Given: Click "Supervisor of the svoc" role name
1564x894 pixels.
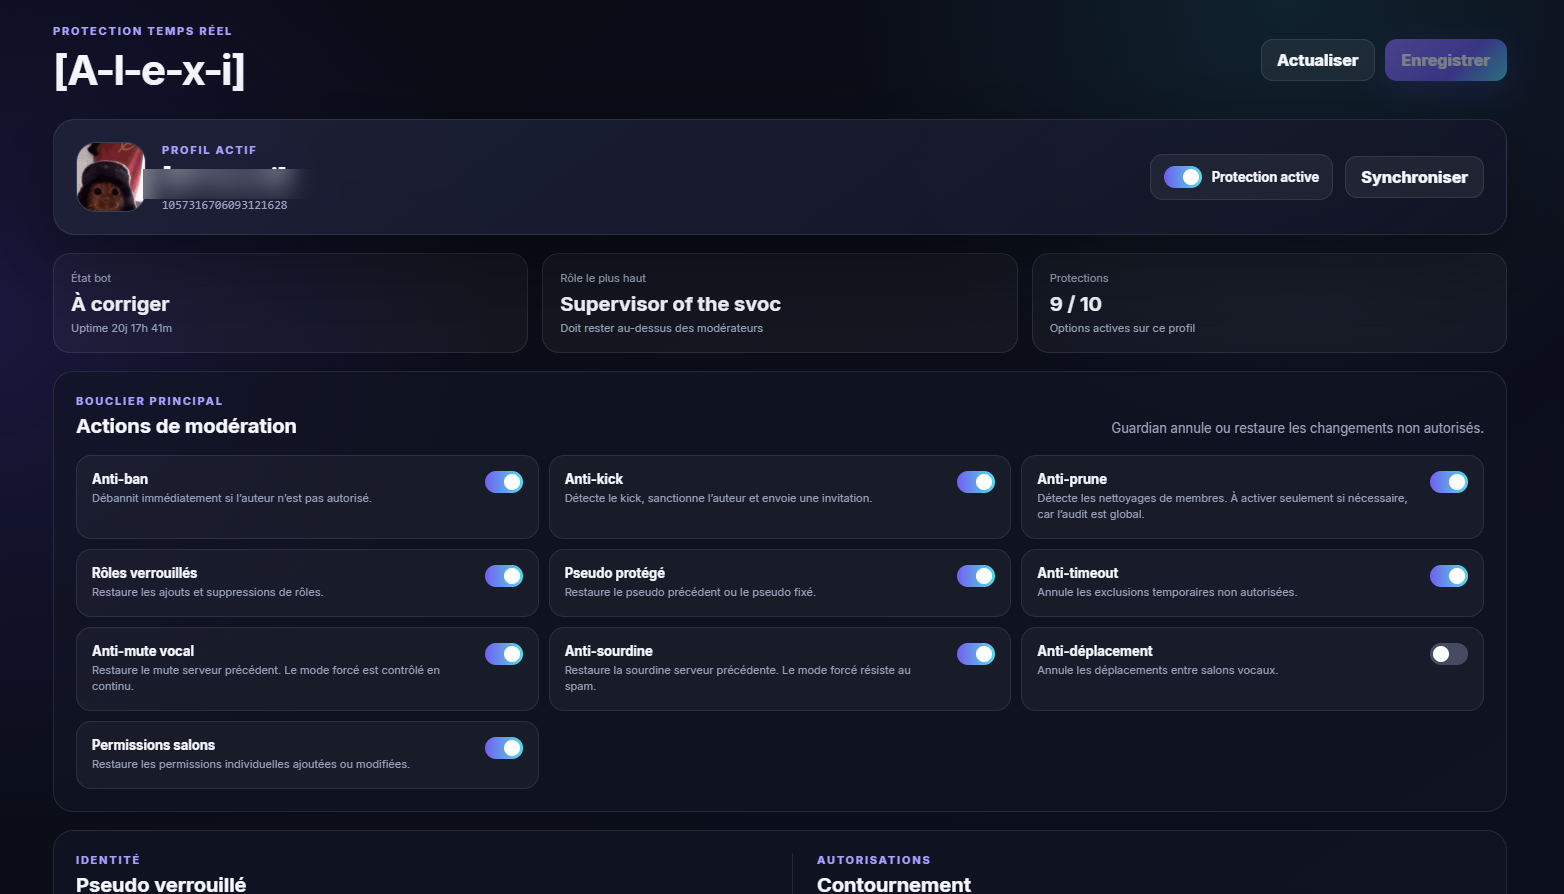Looking at the screenshot, I should click(x=670, y=304).
